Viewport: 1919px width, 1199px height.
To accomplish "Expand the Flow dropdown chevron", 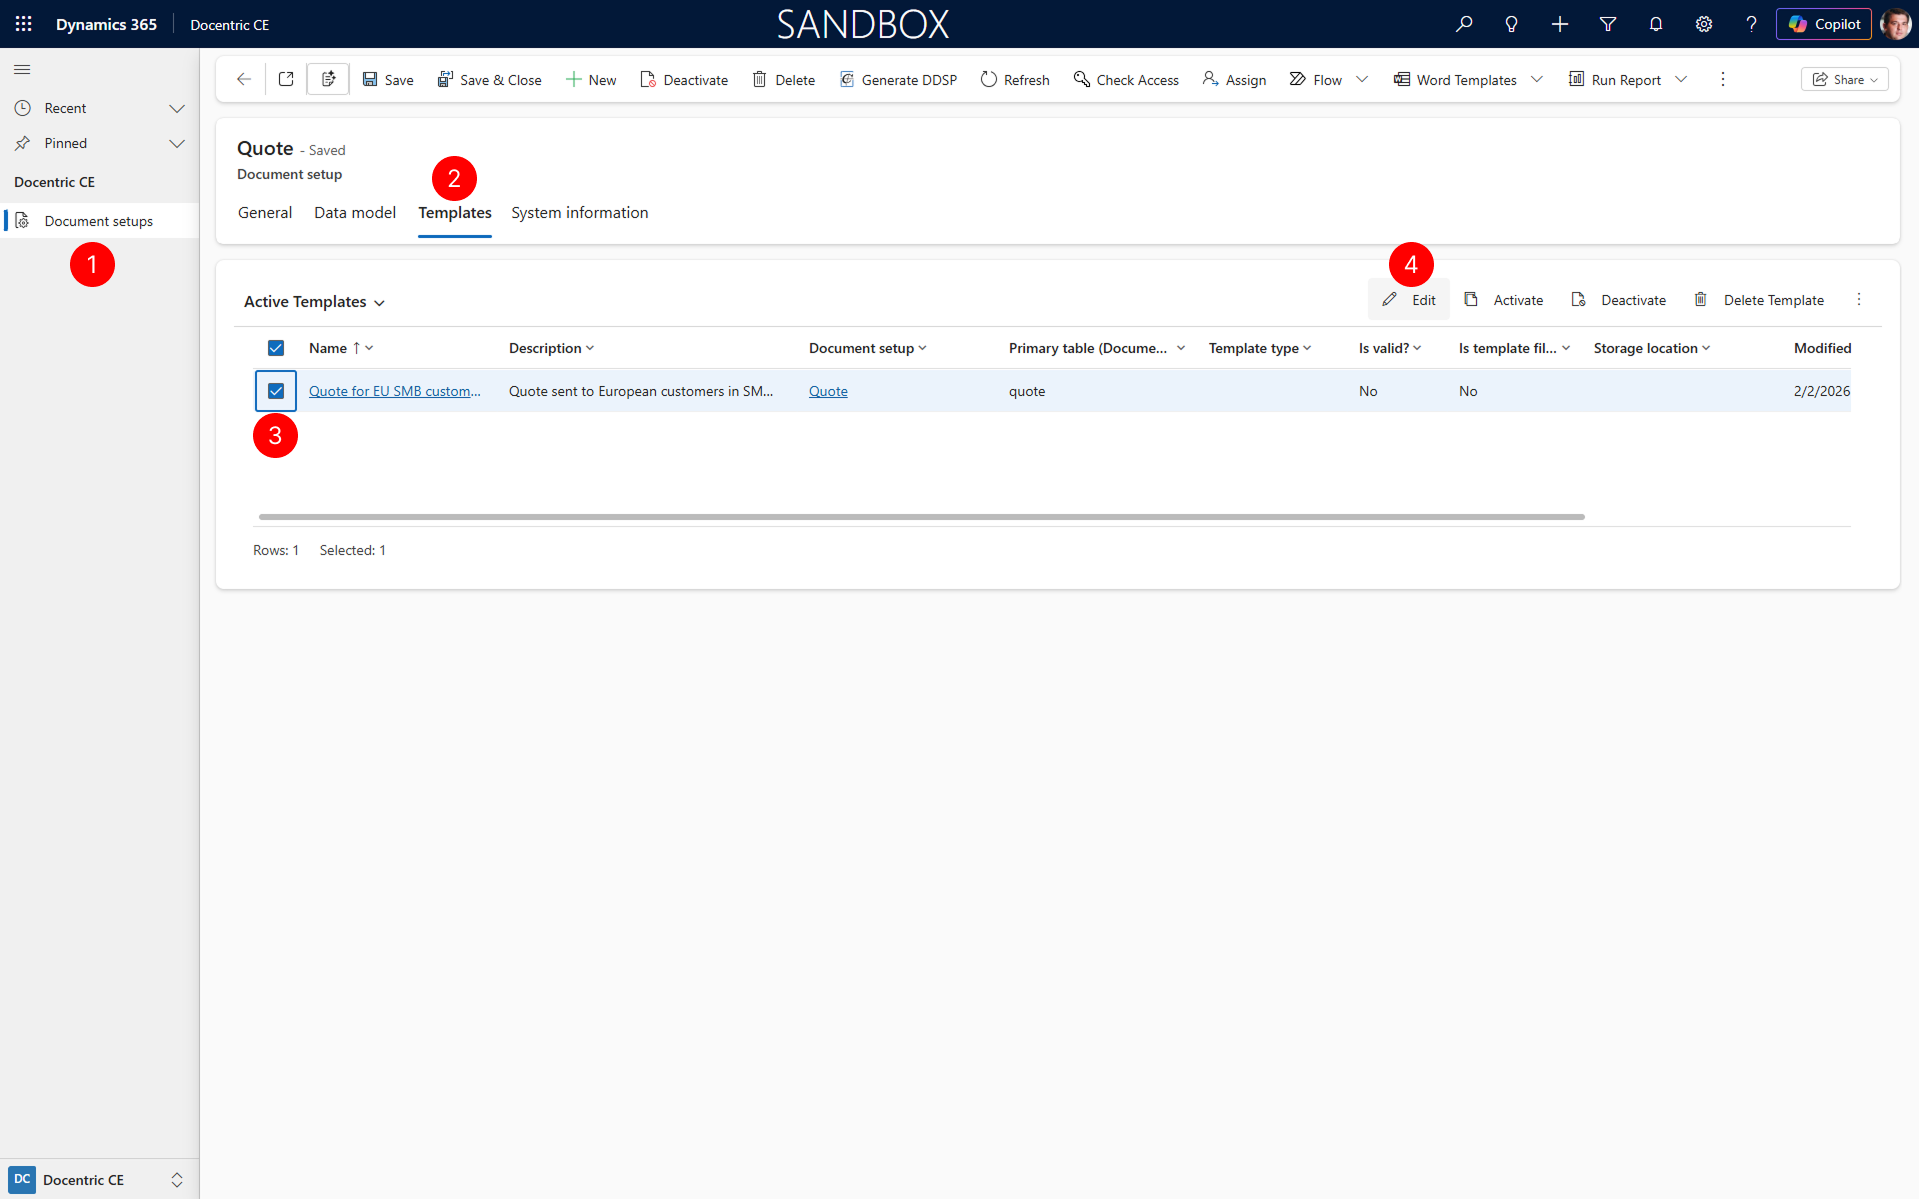I will click(1362, 80).
